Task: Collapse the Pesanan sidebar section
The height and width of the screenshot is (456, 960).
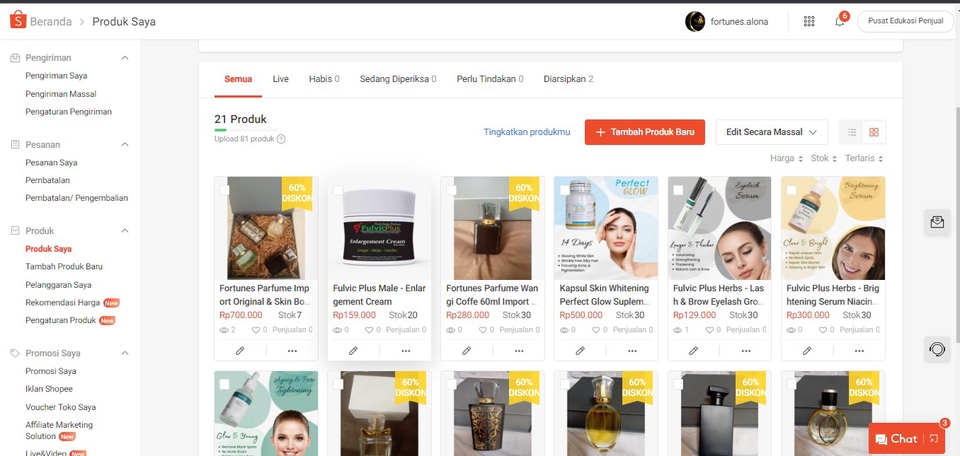Action: [x=125, y=145]
